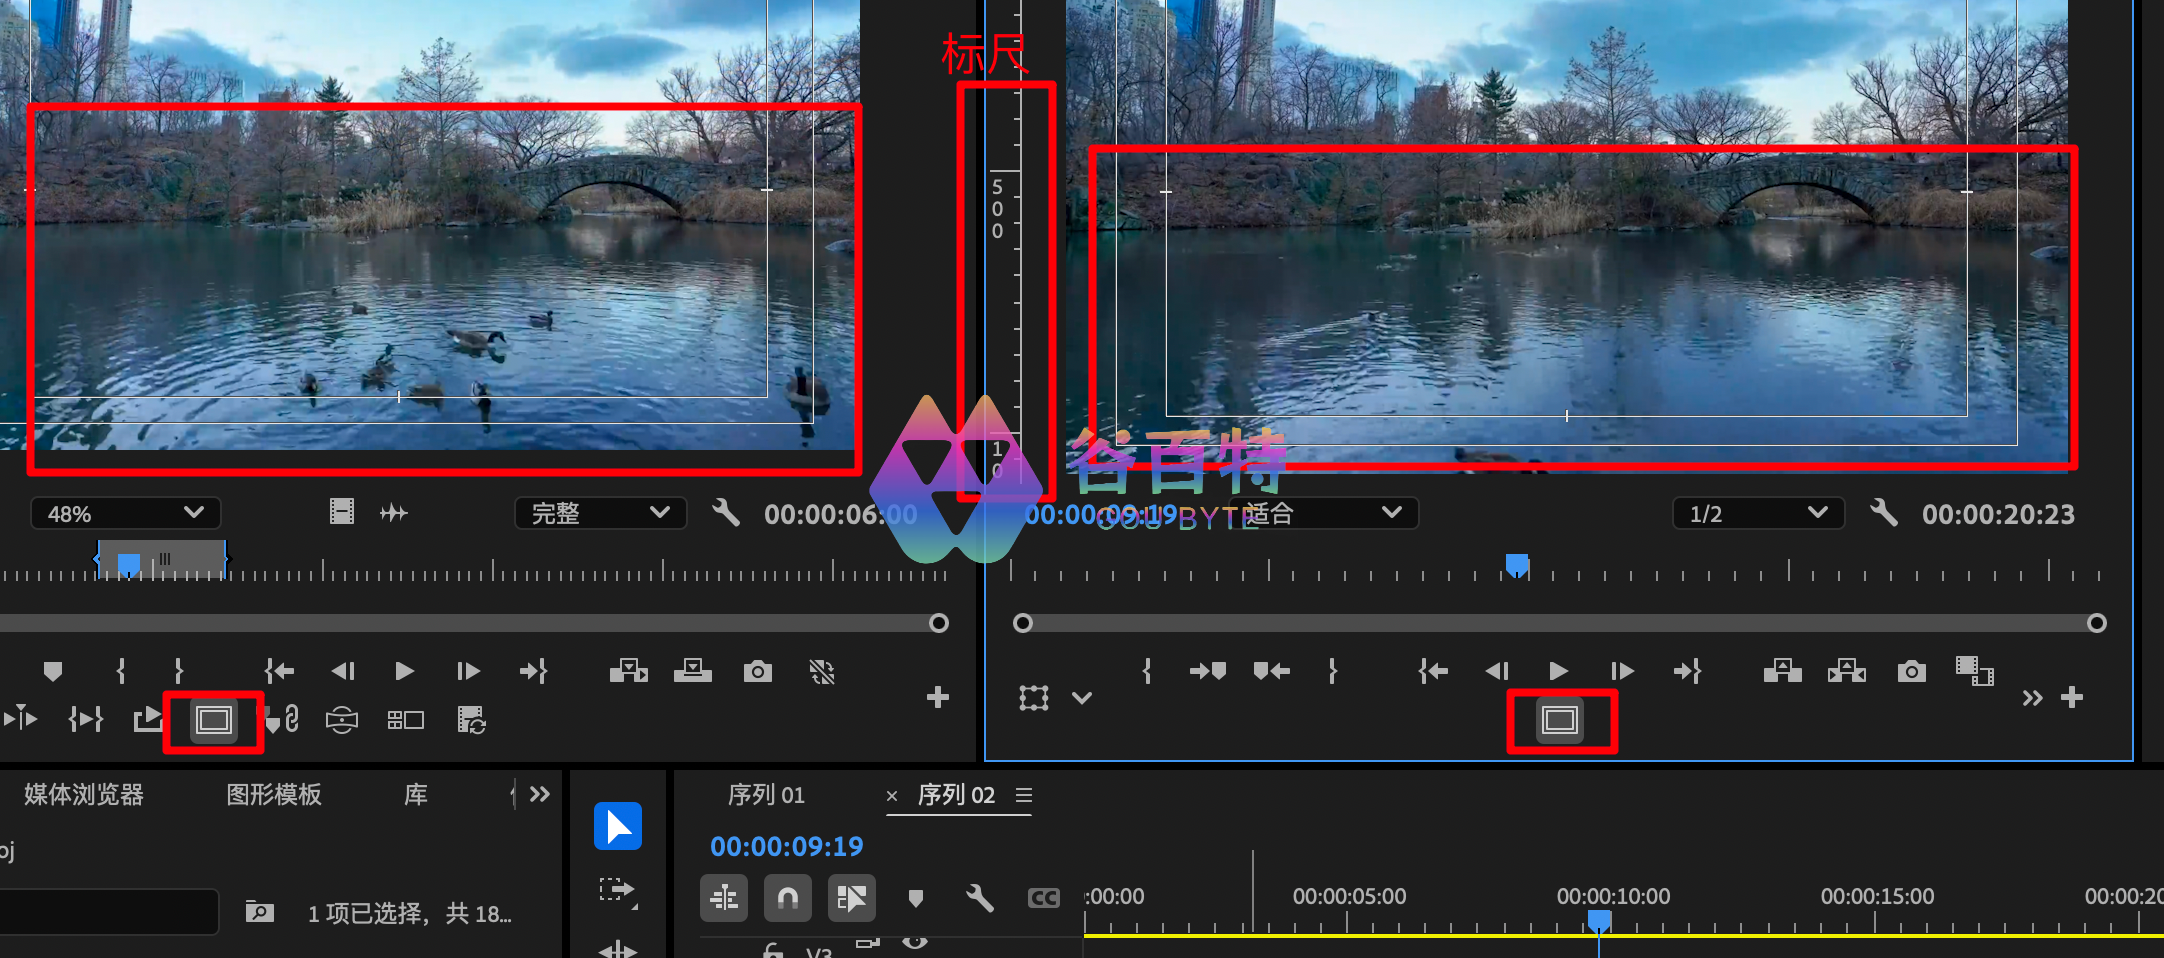Open Comparison View in Program monitor
This screenshot has width=2164, height=958.
point(1974,671)
